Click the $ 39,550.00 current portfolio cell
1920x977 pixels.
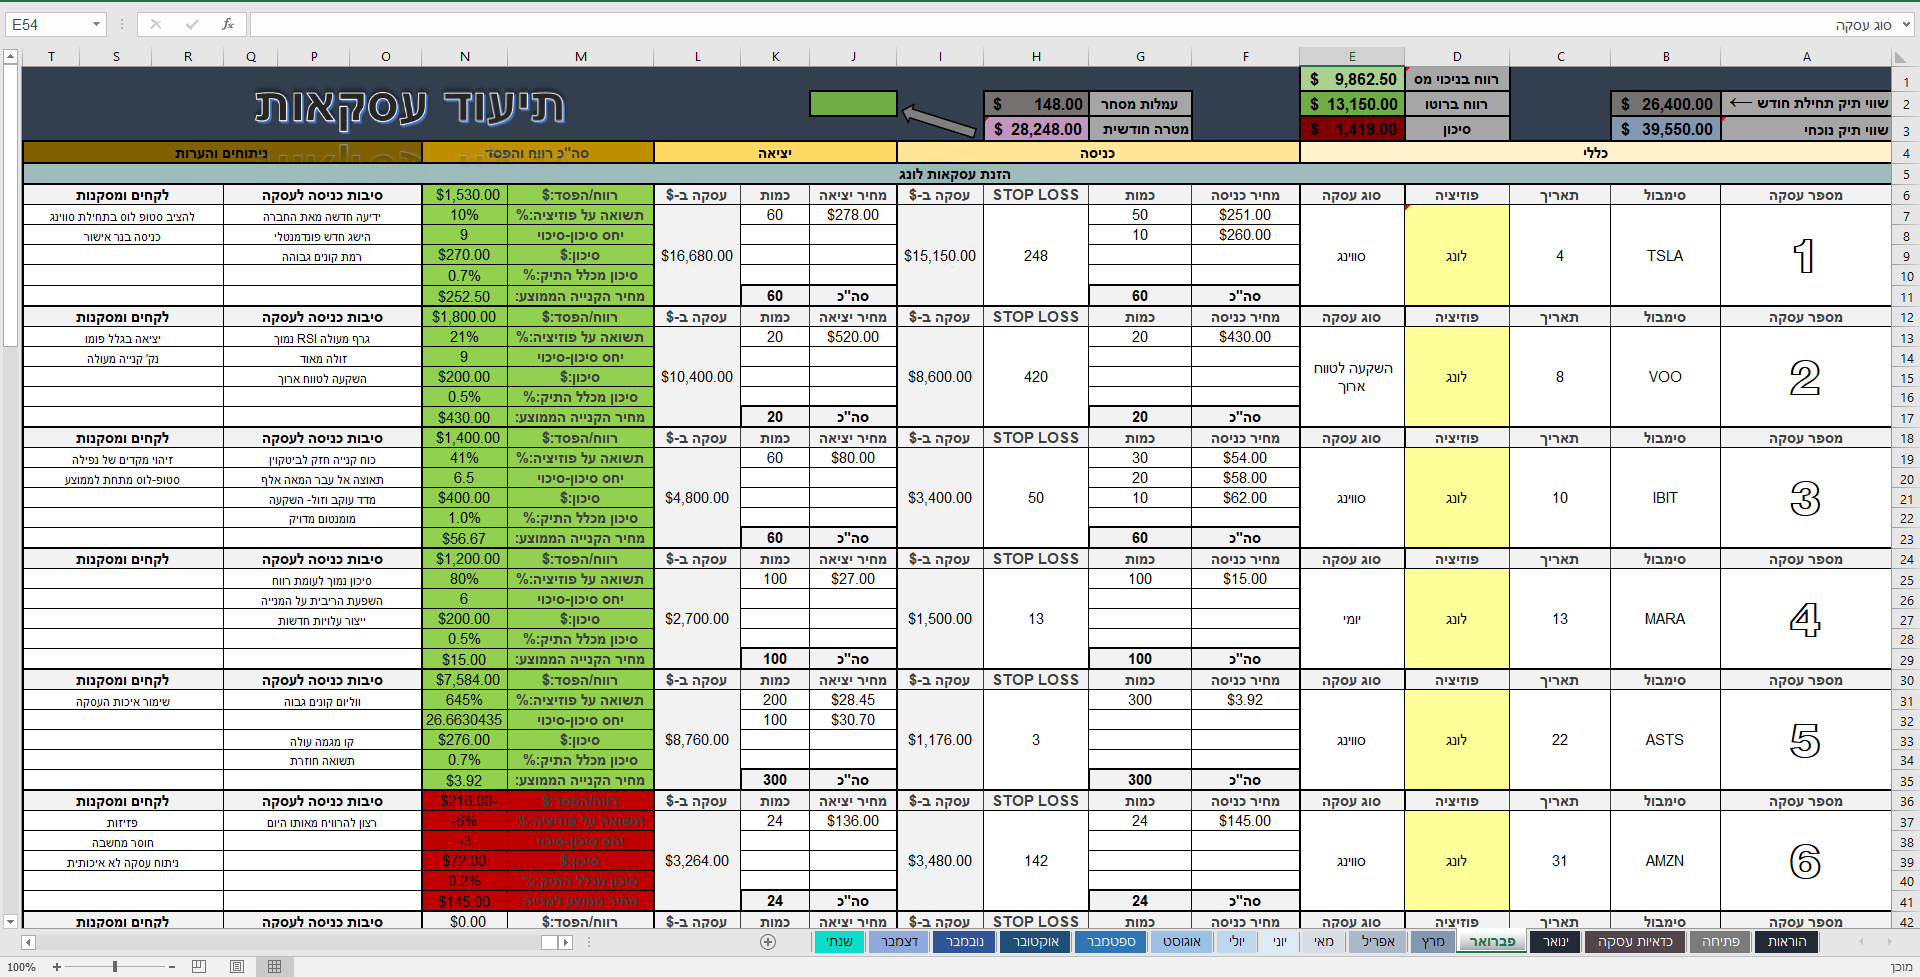[1665, 129]
